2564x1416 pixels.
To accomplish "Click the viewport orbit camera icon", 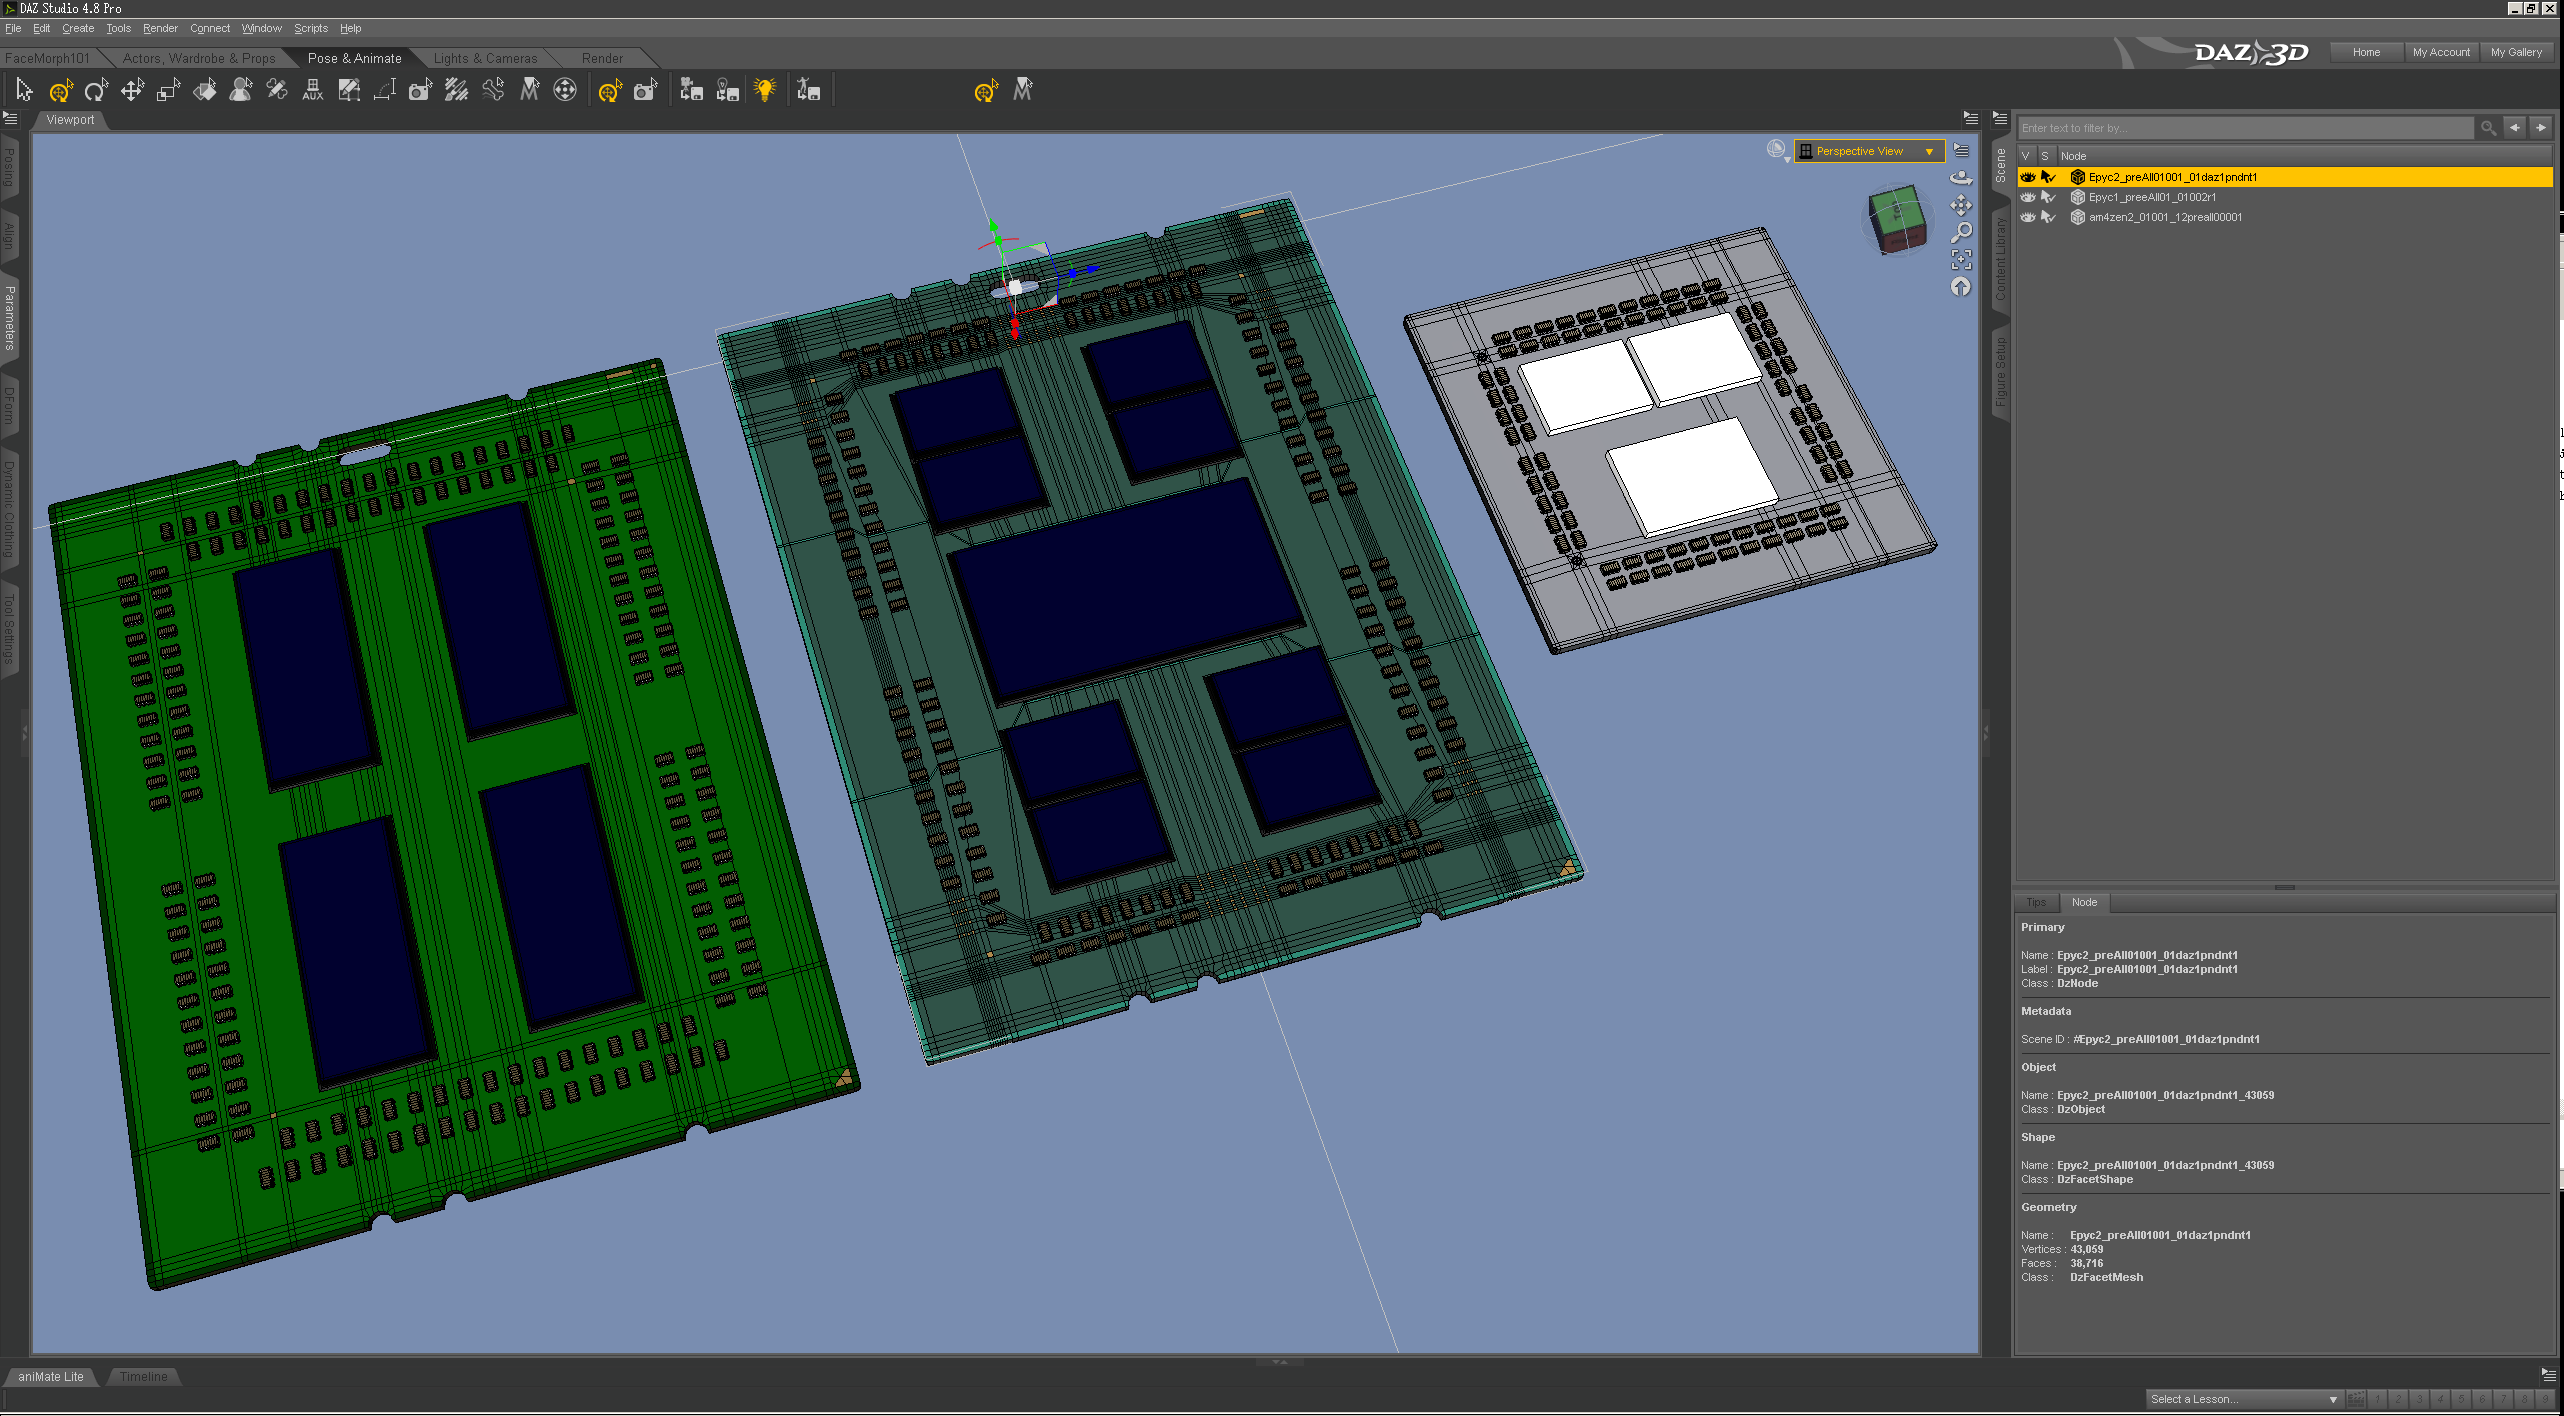I will 1961,178.
